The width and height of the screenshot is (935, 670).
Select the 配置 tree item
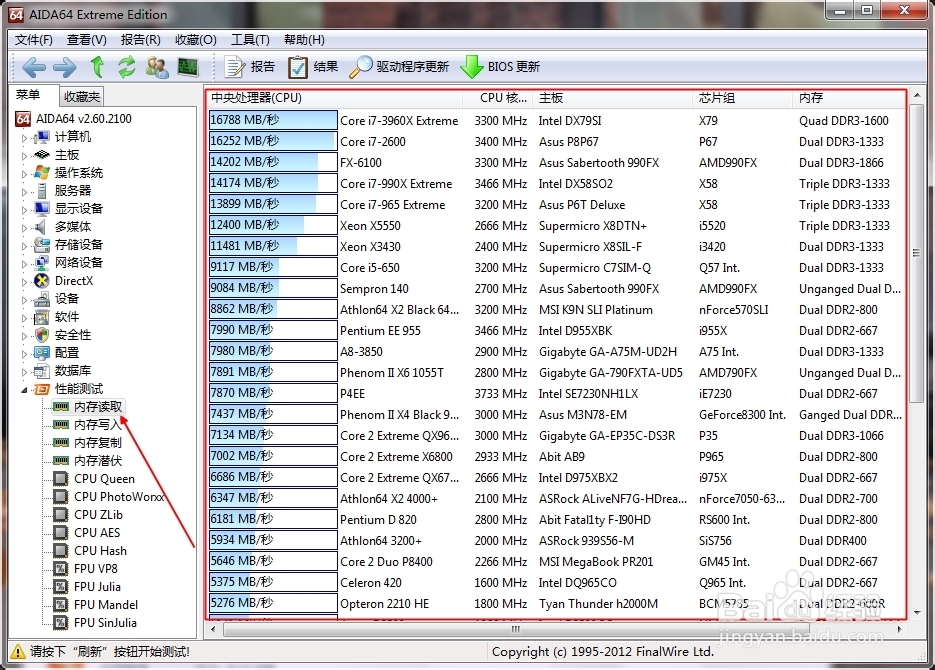tap(67, 353)
